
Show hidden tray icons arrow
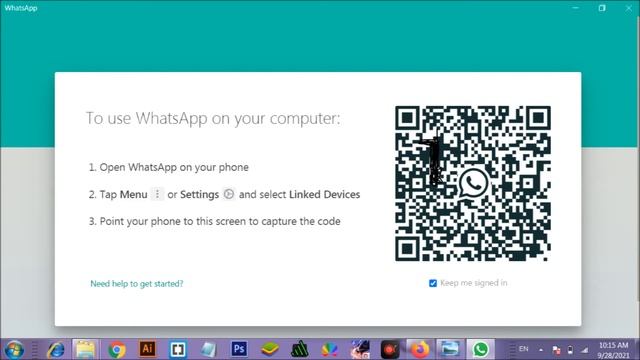pos(541,350)
